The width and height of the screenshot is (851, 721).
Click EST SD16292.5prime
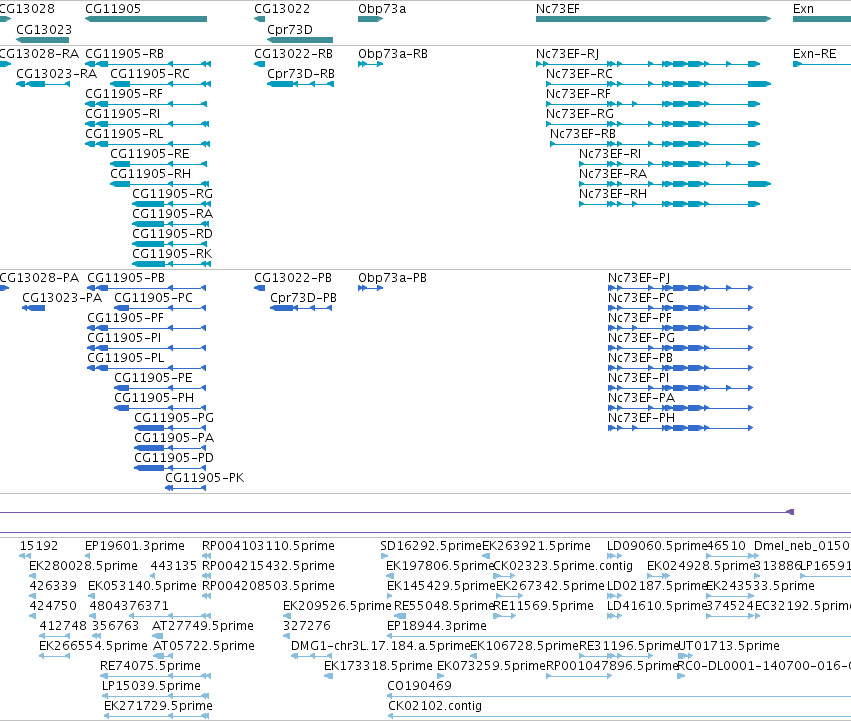point(383,556)
